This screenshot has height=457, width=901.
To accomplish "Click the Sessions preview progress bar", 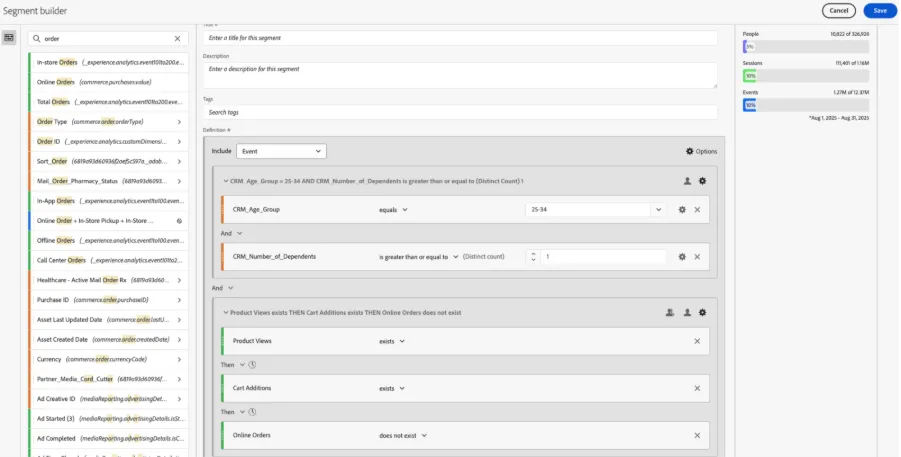I will [x=806, y=75].
